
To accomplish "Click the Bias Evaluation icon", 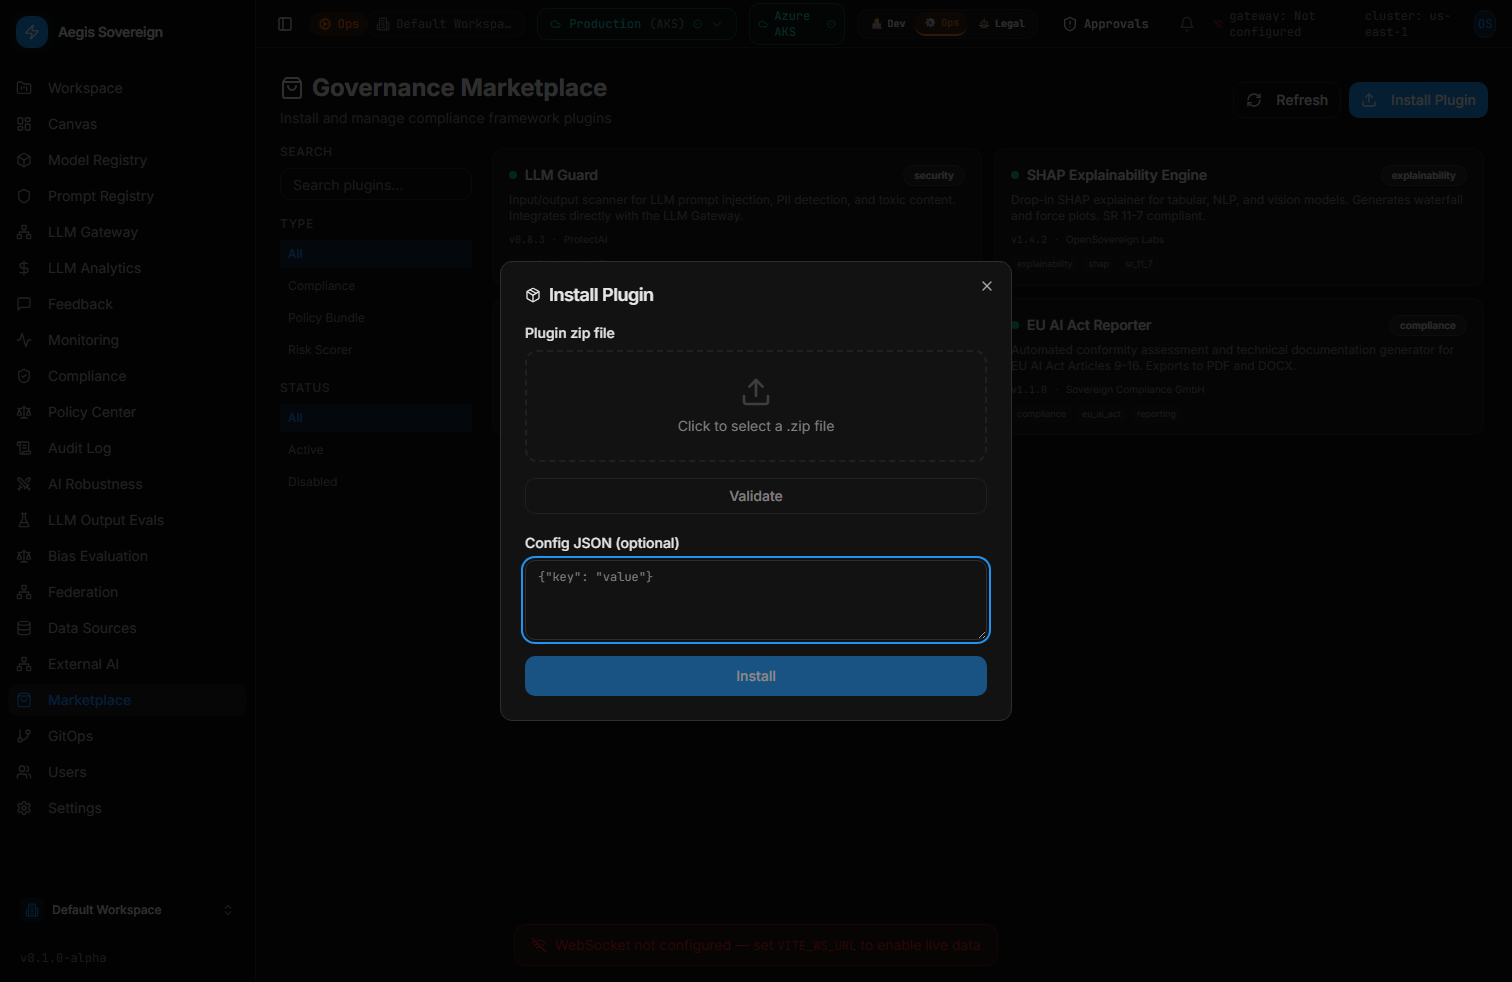I will coord(24,556).
